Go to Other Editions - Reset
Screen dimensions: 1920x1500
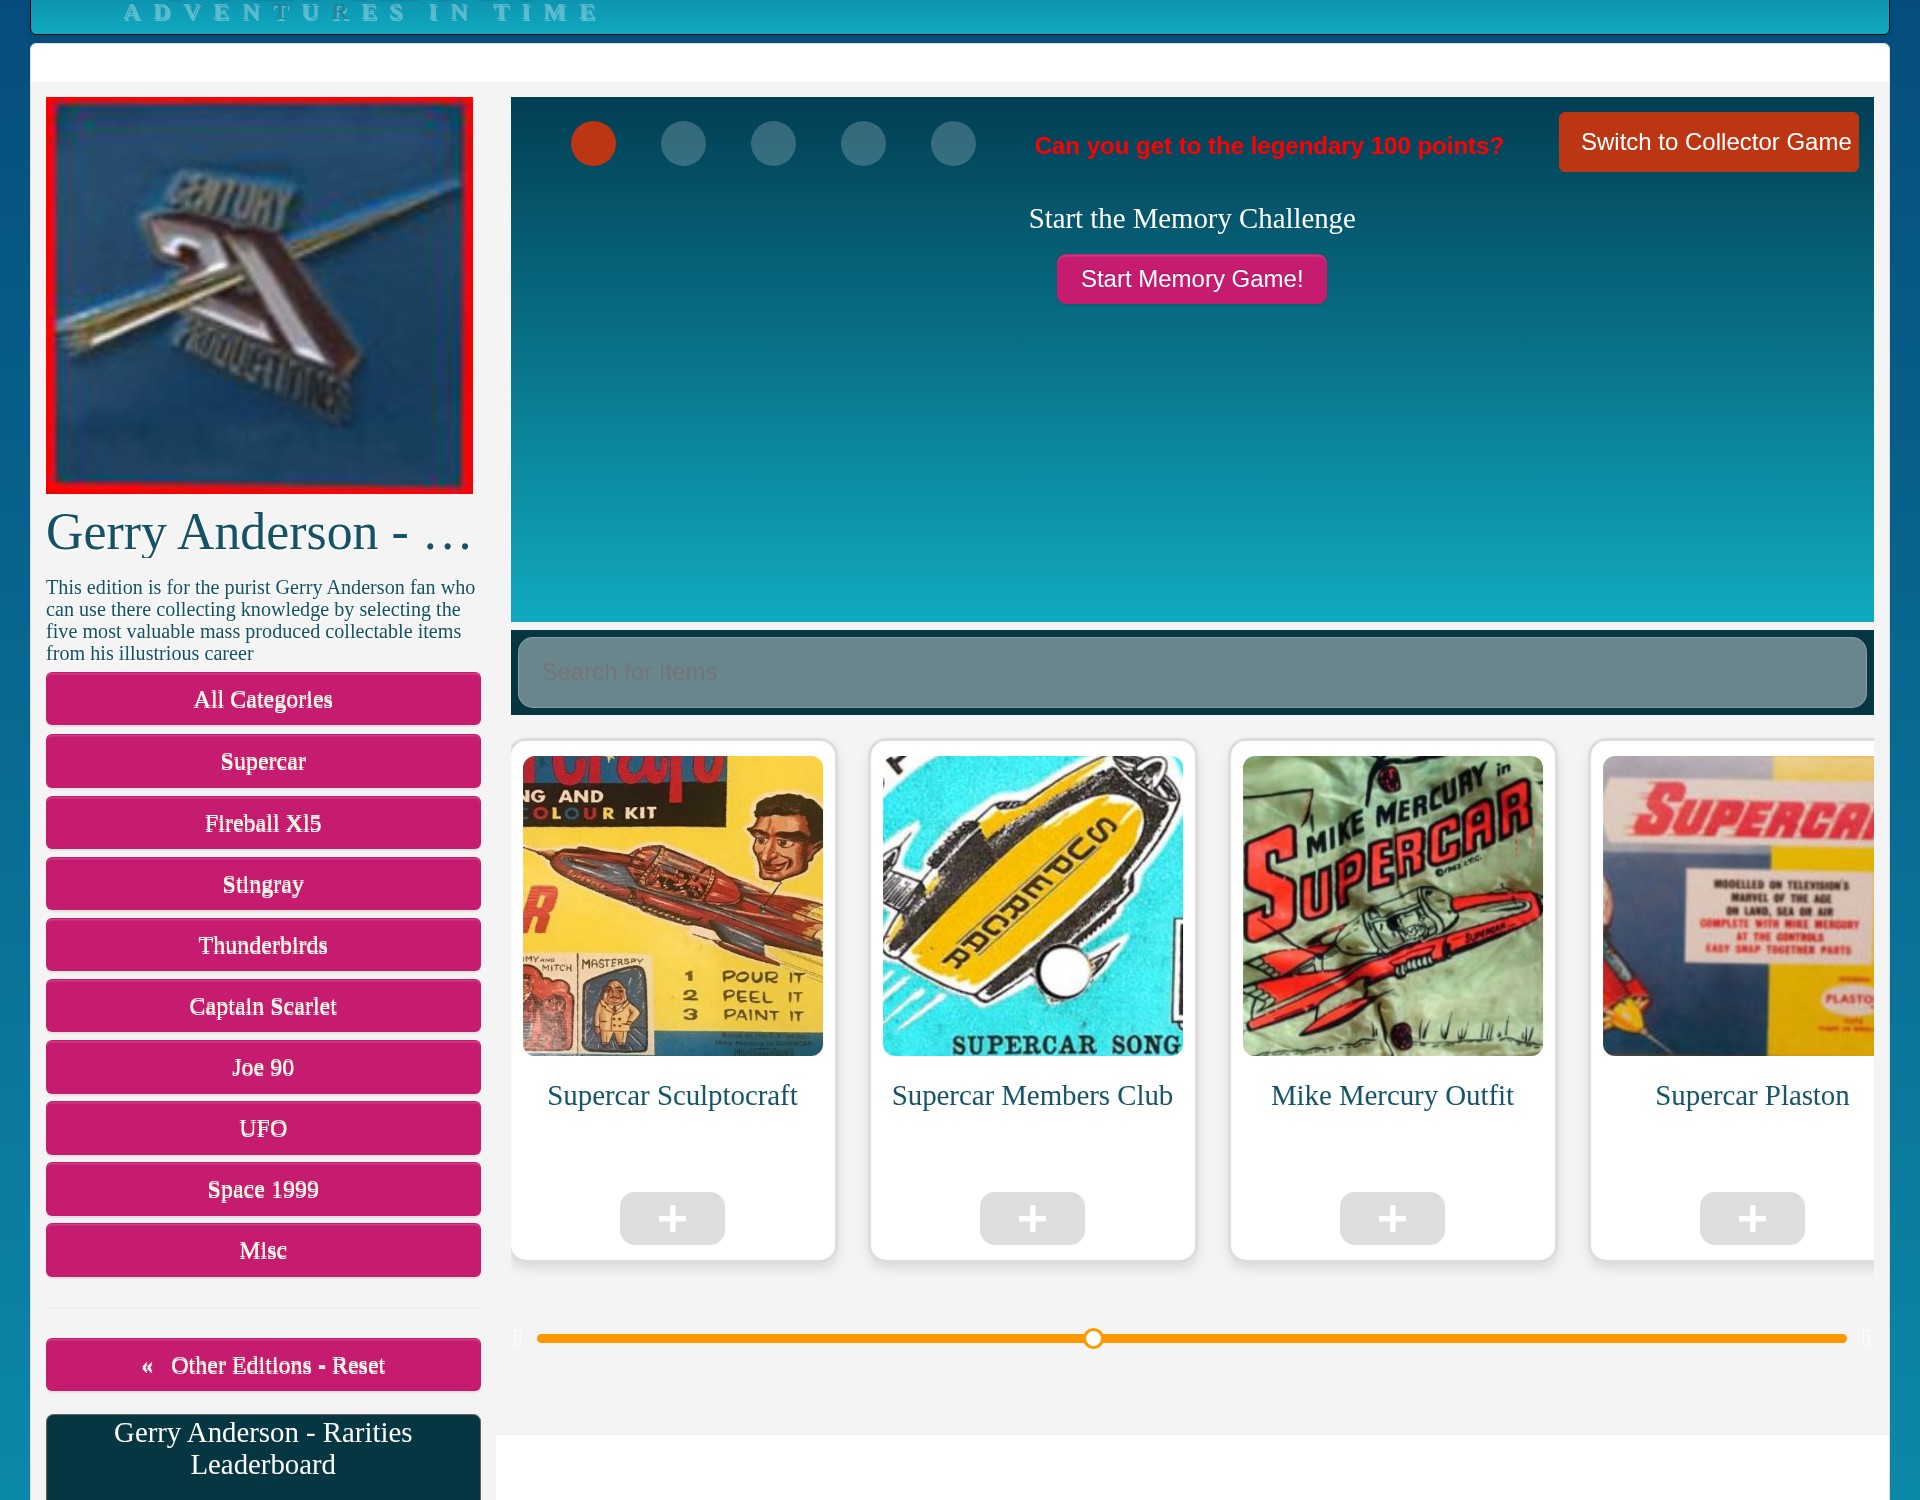263,1365
